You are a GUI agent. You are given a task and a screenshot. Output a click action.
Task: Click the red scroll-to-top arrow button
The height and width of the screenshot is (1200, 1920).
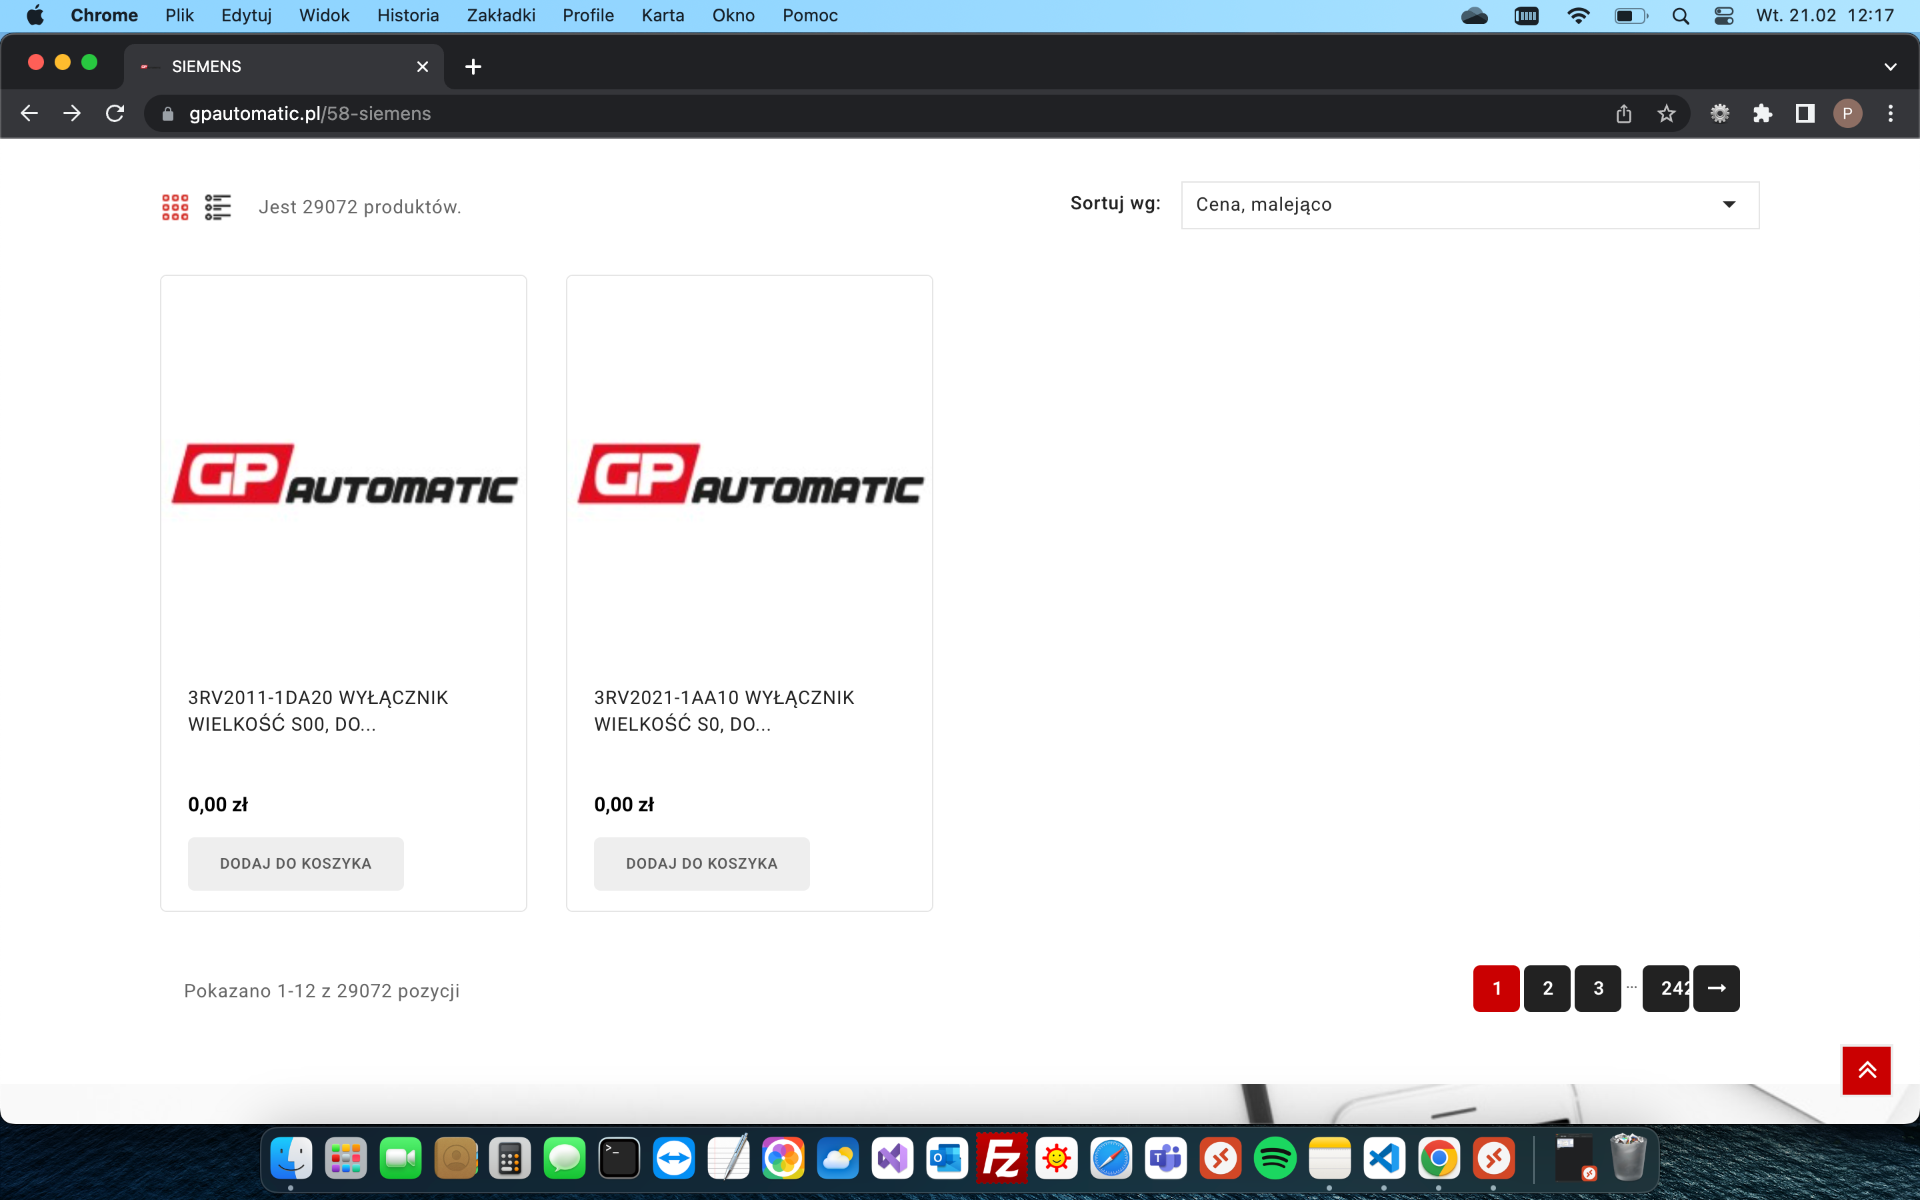tap(1866, 1070)
